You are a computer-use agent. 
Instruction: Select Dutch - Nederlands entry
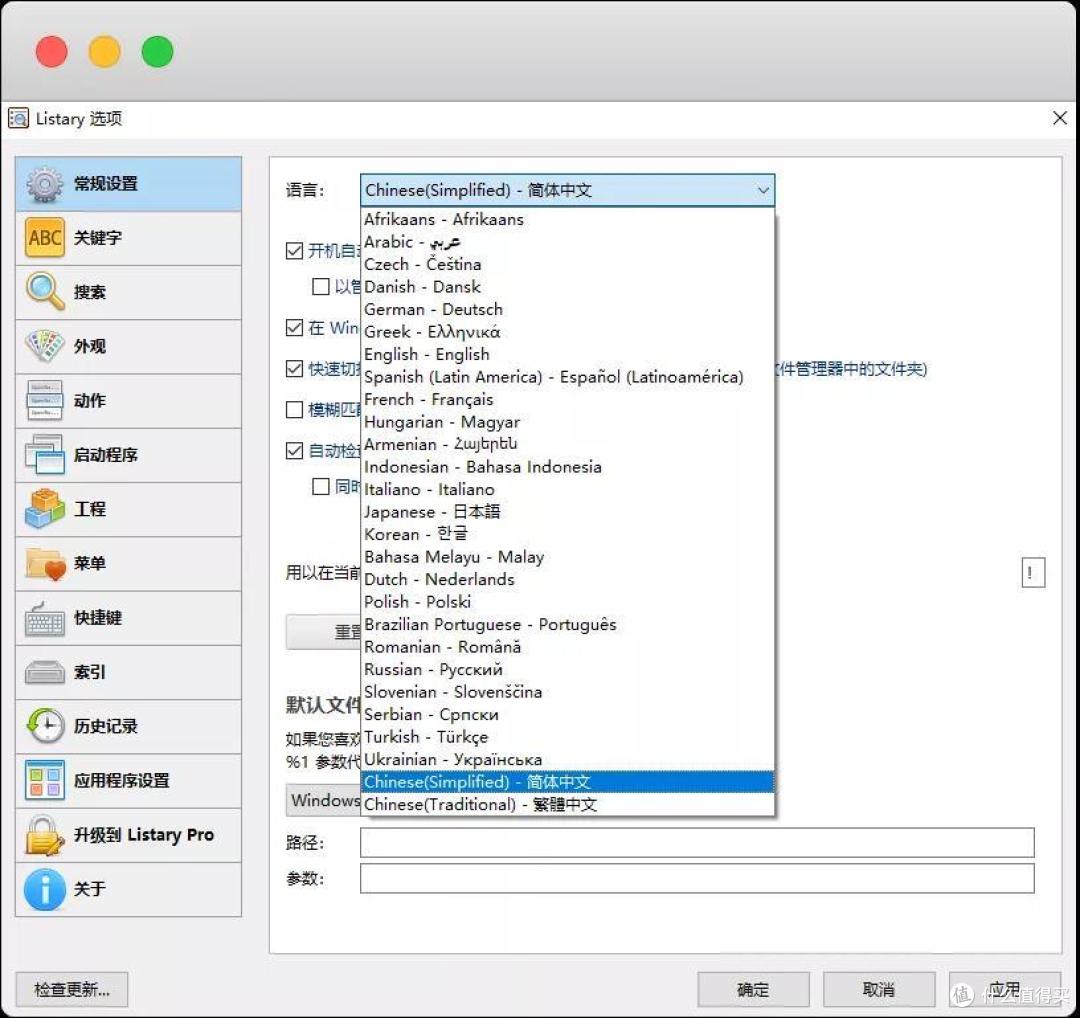point(568,580)
